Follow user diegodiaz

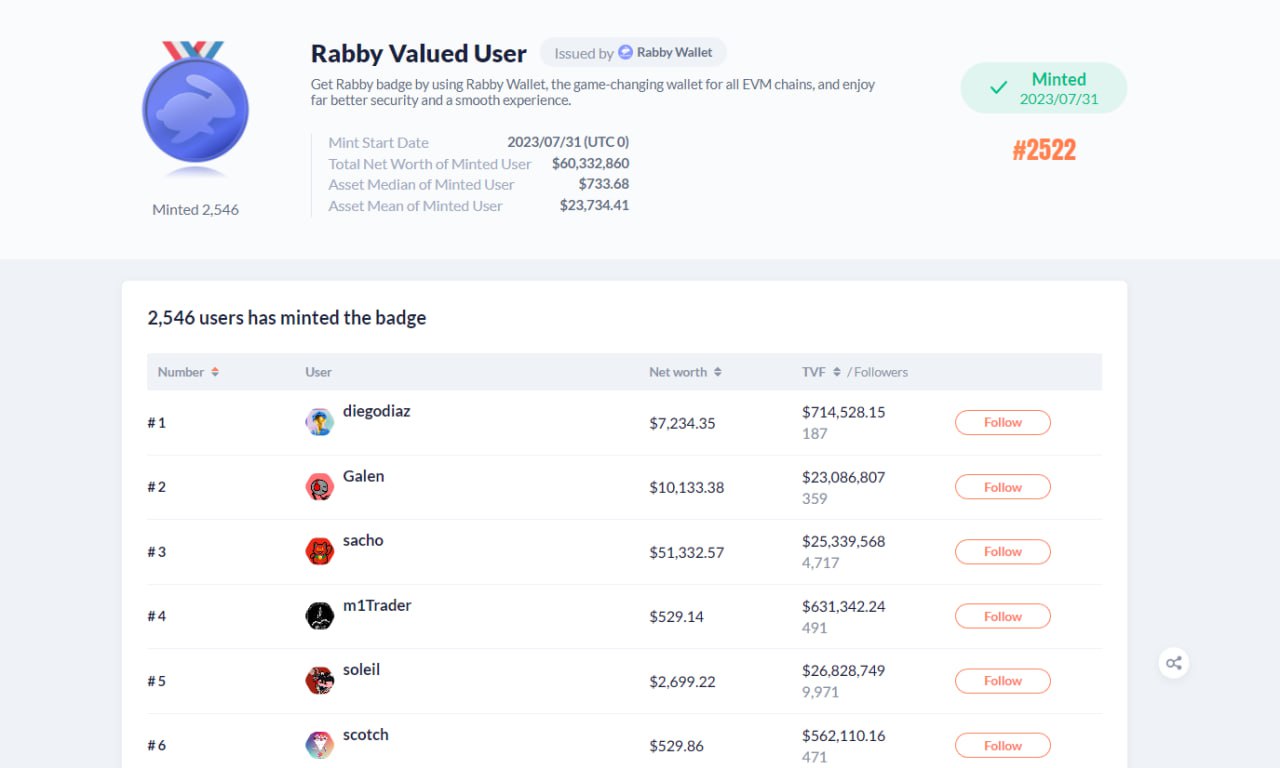click(1002, 423)
